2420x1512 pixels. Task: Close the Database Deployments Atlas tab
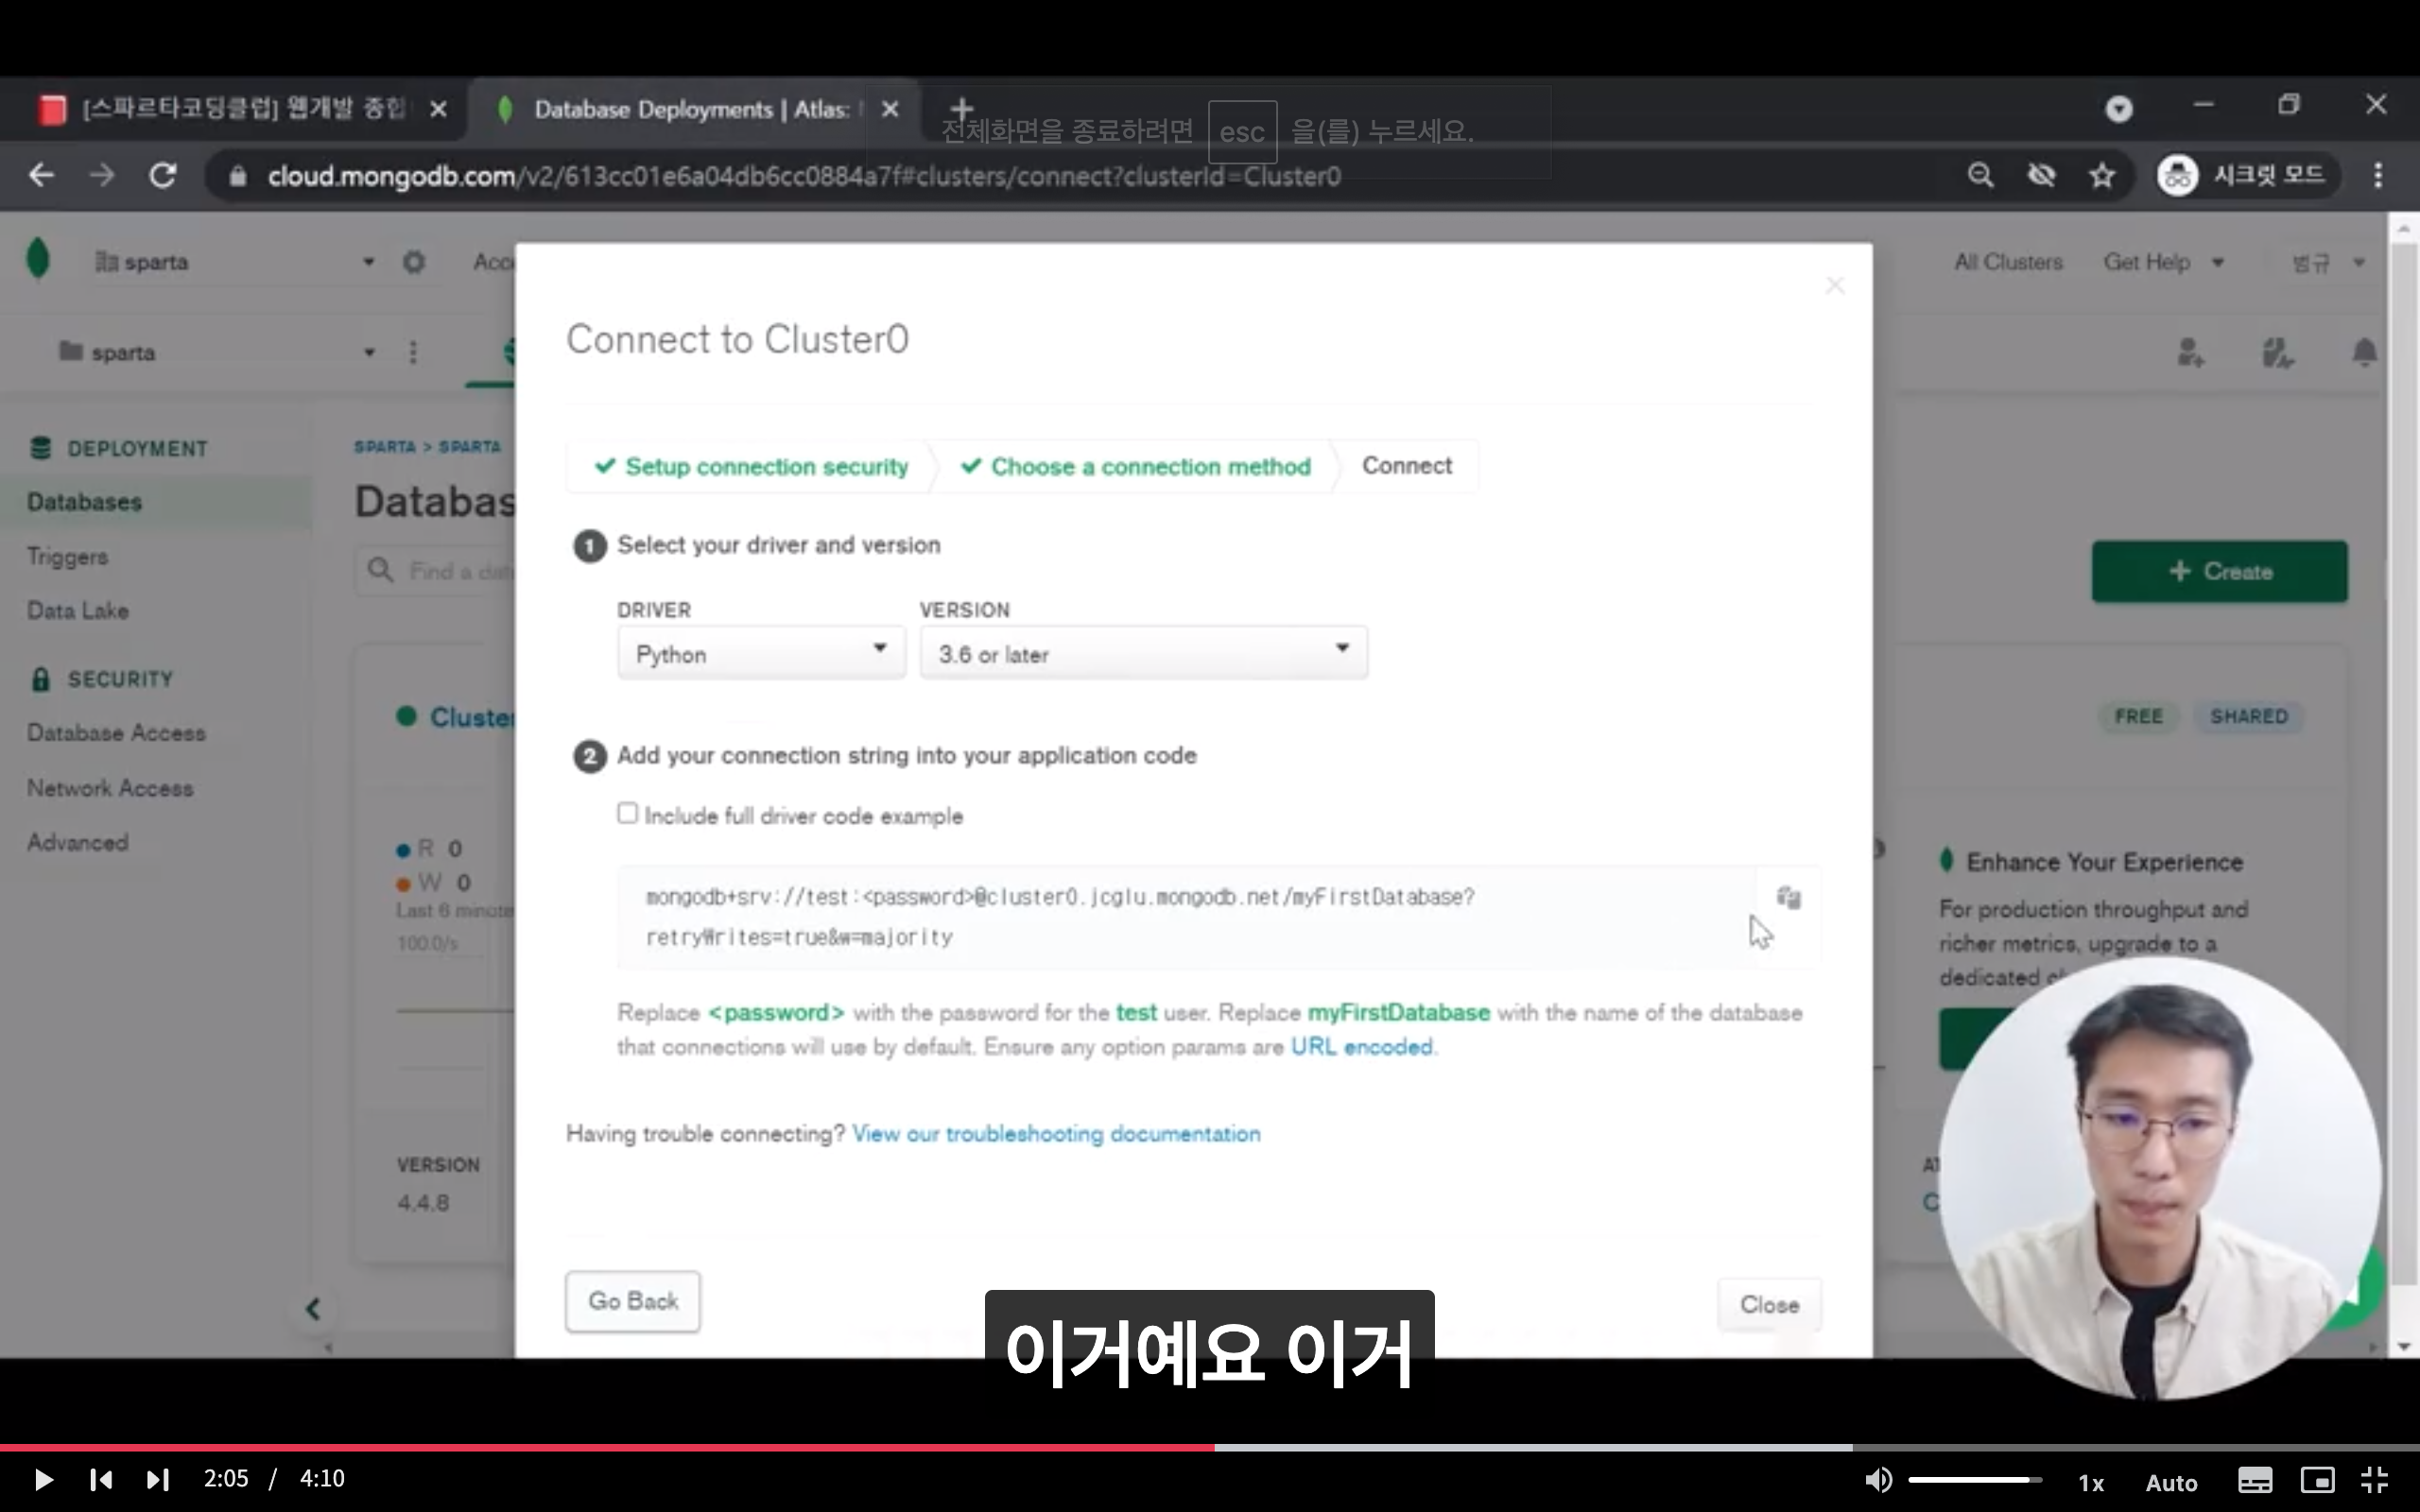pyautogui.click(x=890, y=109)
